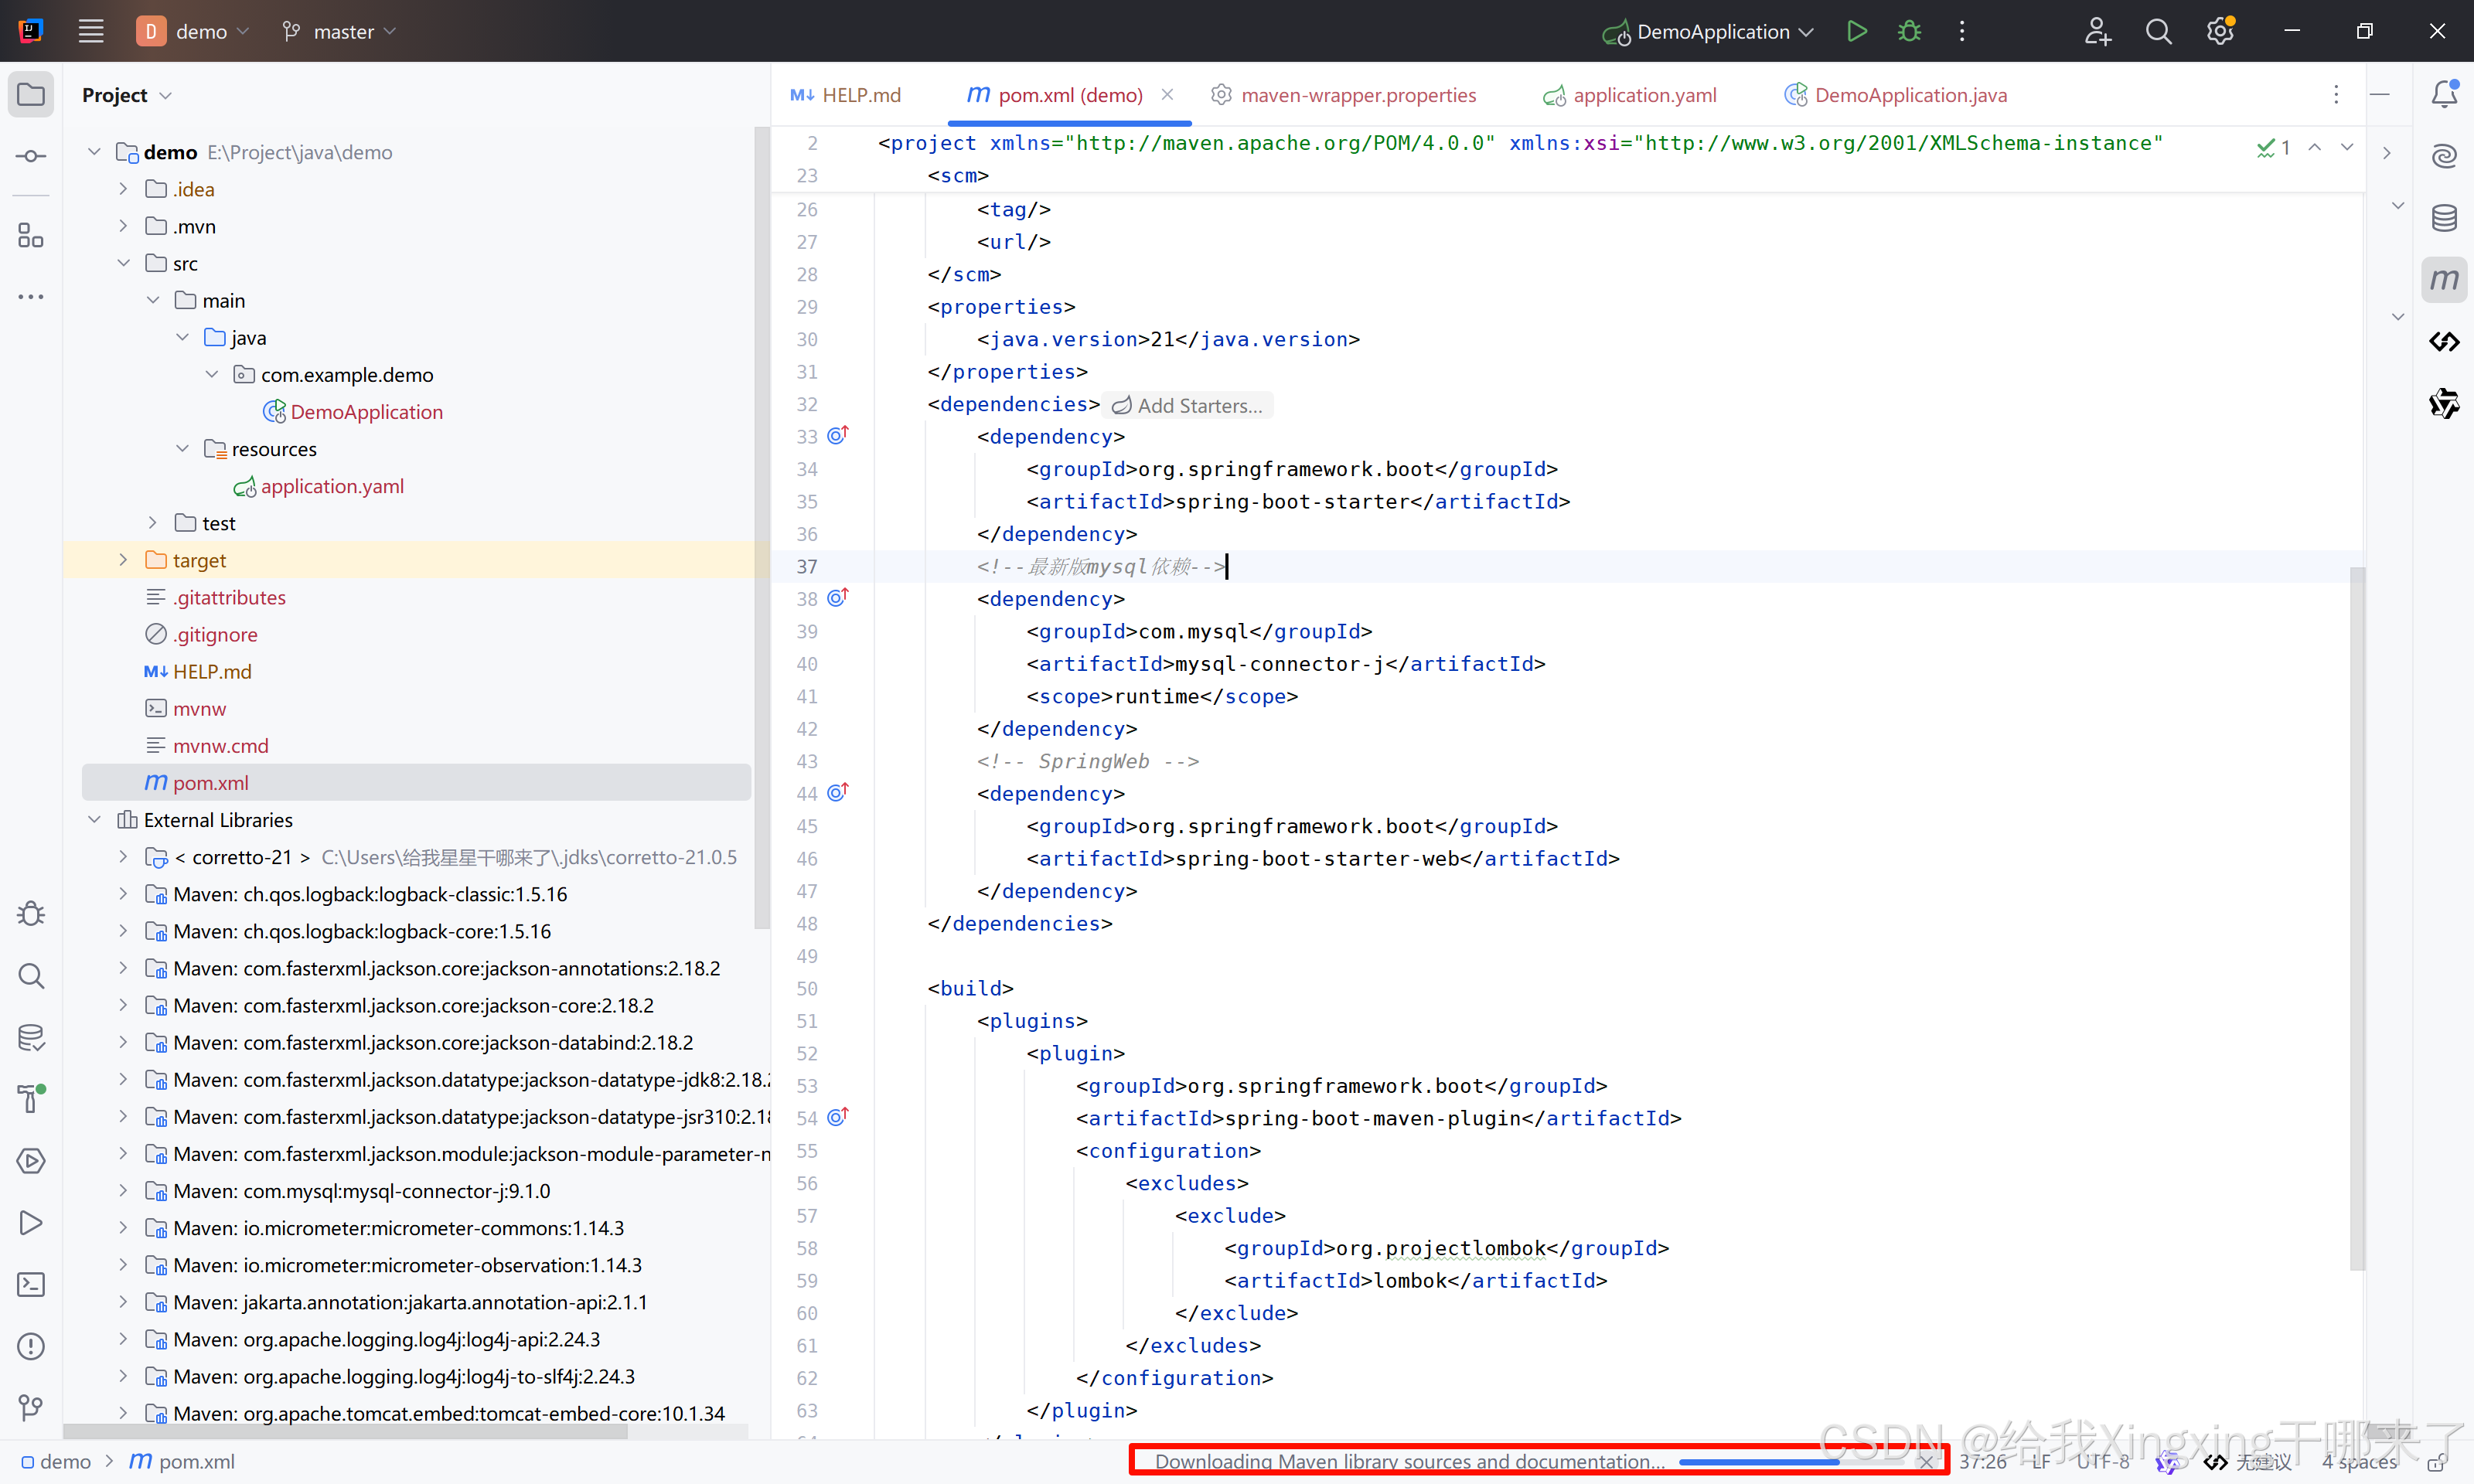Open the Commit tool window icon

[31, 157]
